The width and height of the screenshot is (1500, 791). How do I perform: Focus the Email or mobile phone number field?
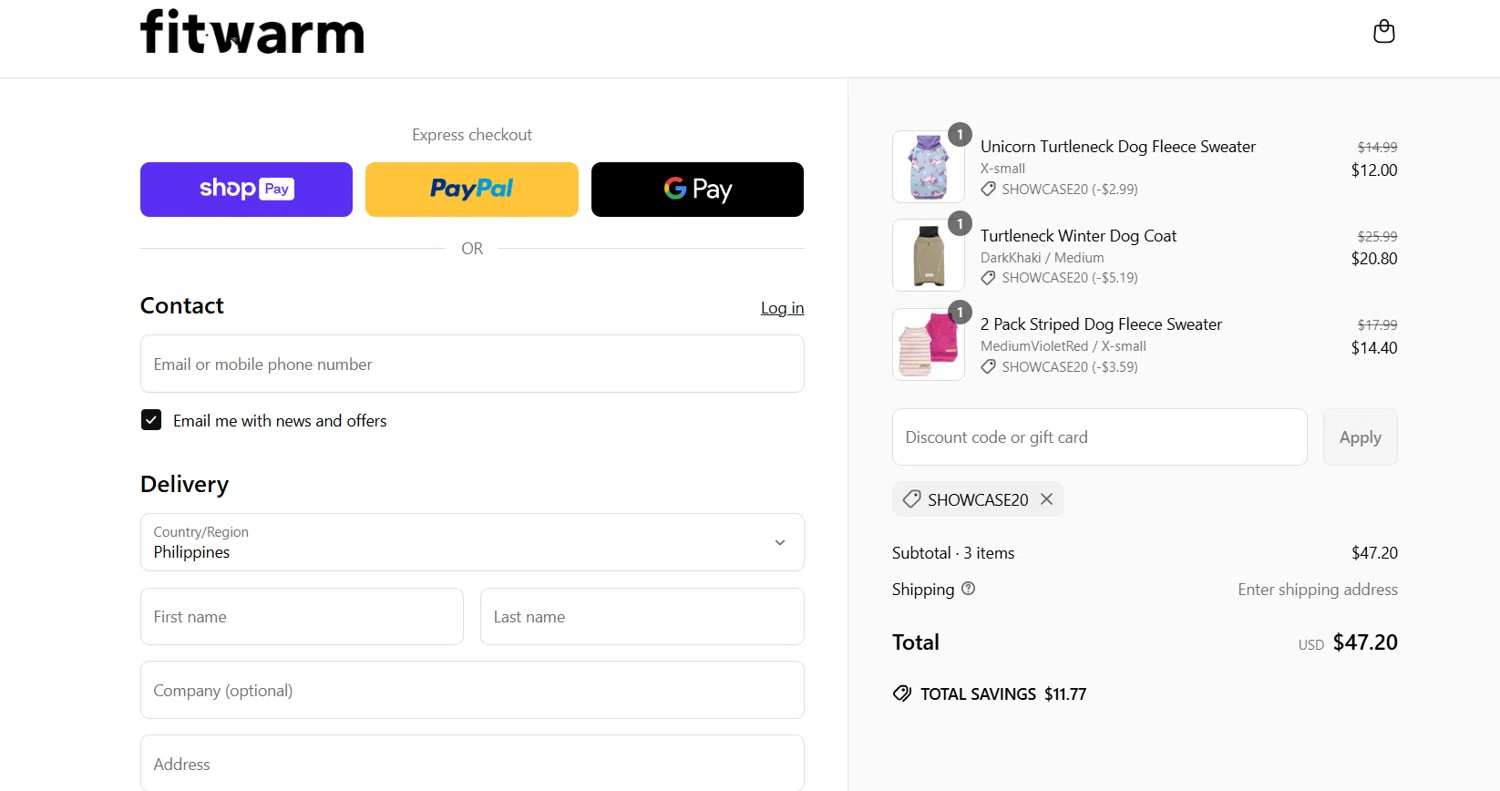tap(472, 364)
